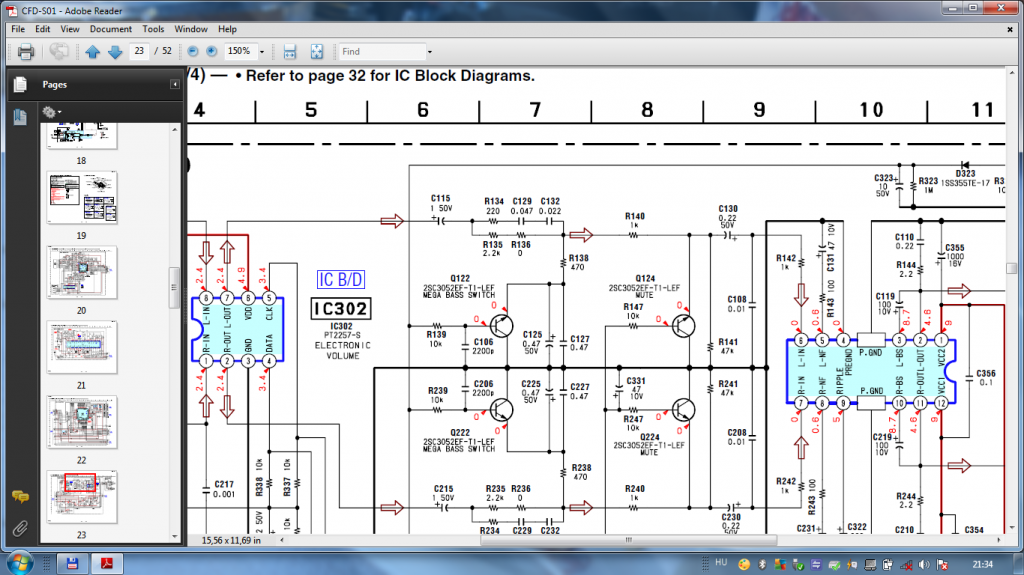Click into the Find text box
Screen dimensions: 1024x575
click(x=381, y=52)
